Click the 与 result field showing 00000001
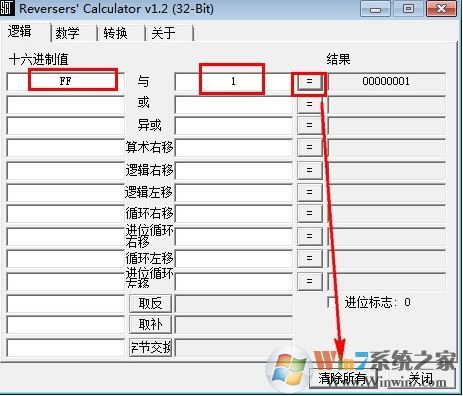 click(386, 81)
